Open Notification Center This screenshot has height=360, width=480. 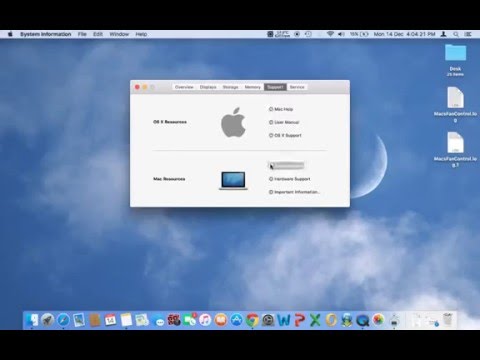pos(468,34)
